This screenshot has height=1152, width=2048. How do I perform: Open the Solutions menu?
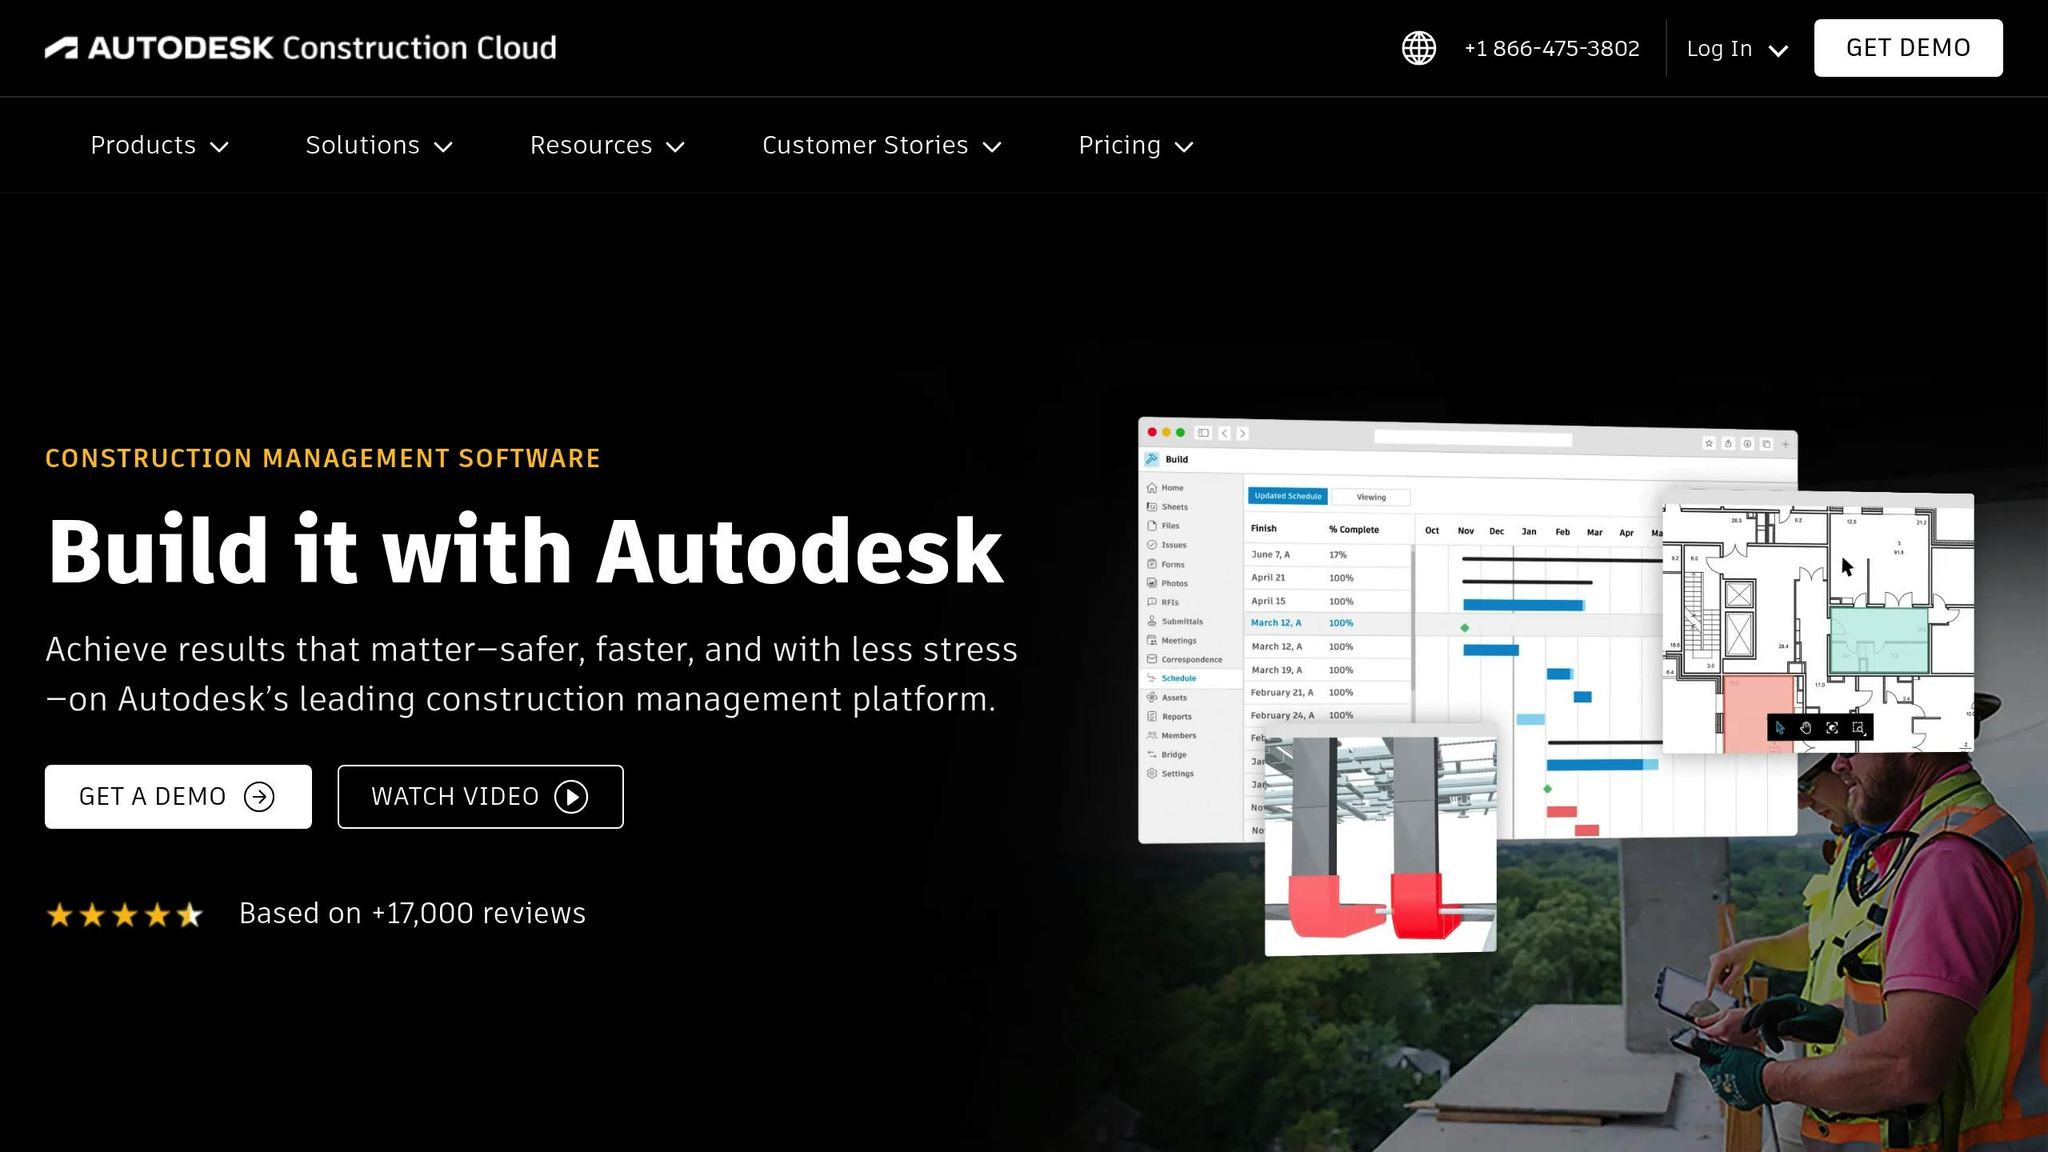[379, 145]
